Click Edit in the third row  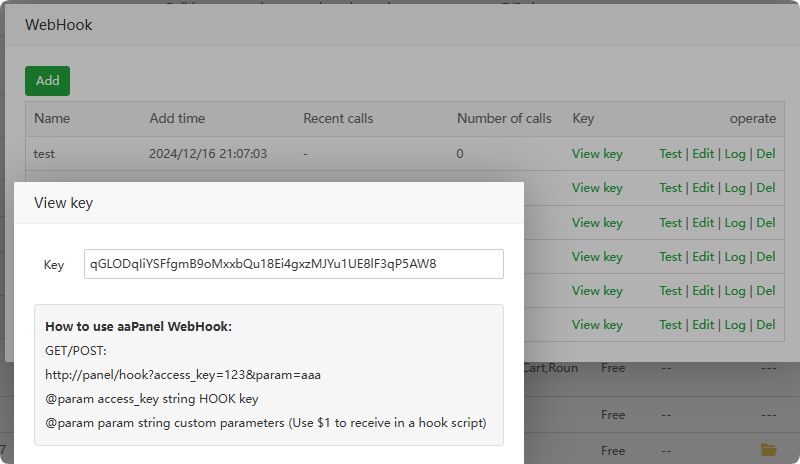(703, 222)
